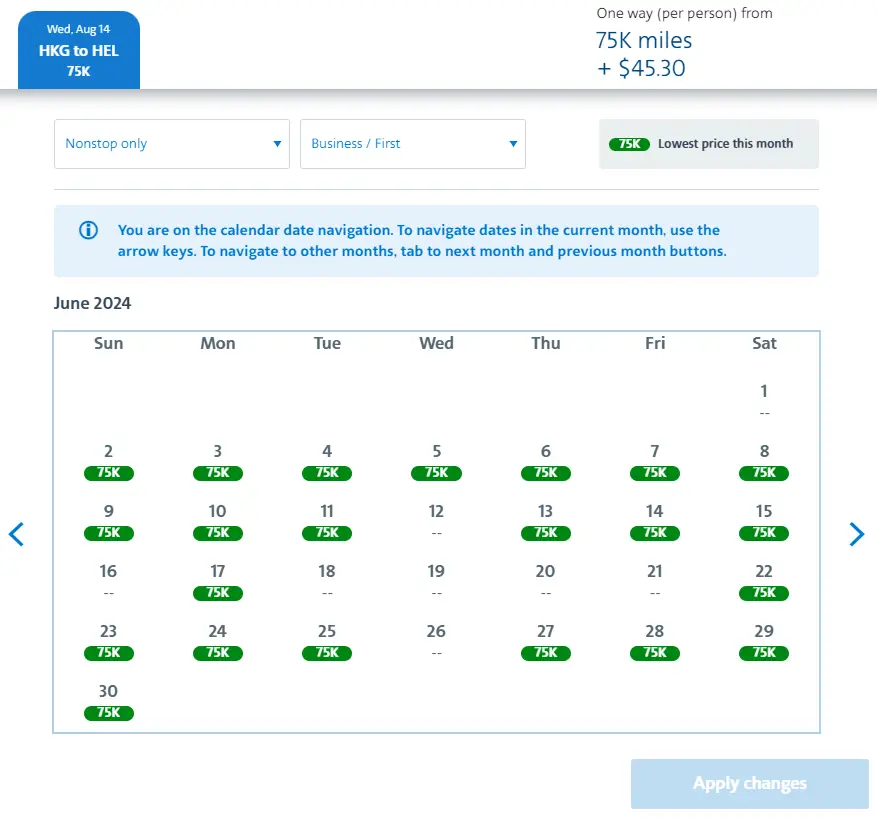Go to previous month with left arrow
The image size is (877, 824).
16,534
